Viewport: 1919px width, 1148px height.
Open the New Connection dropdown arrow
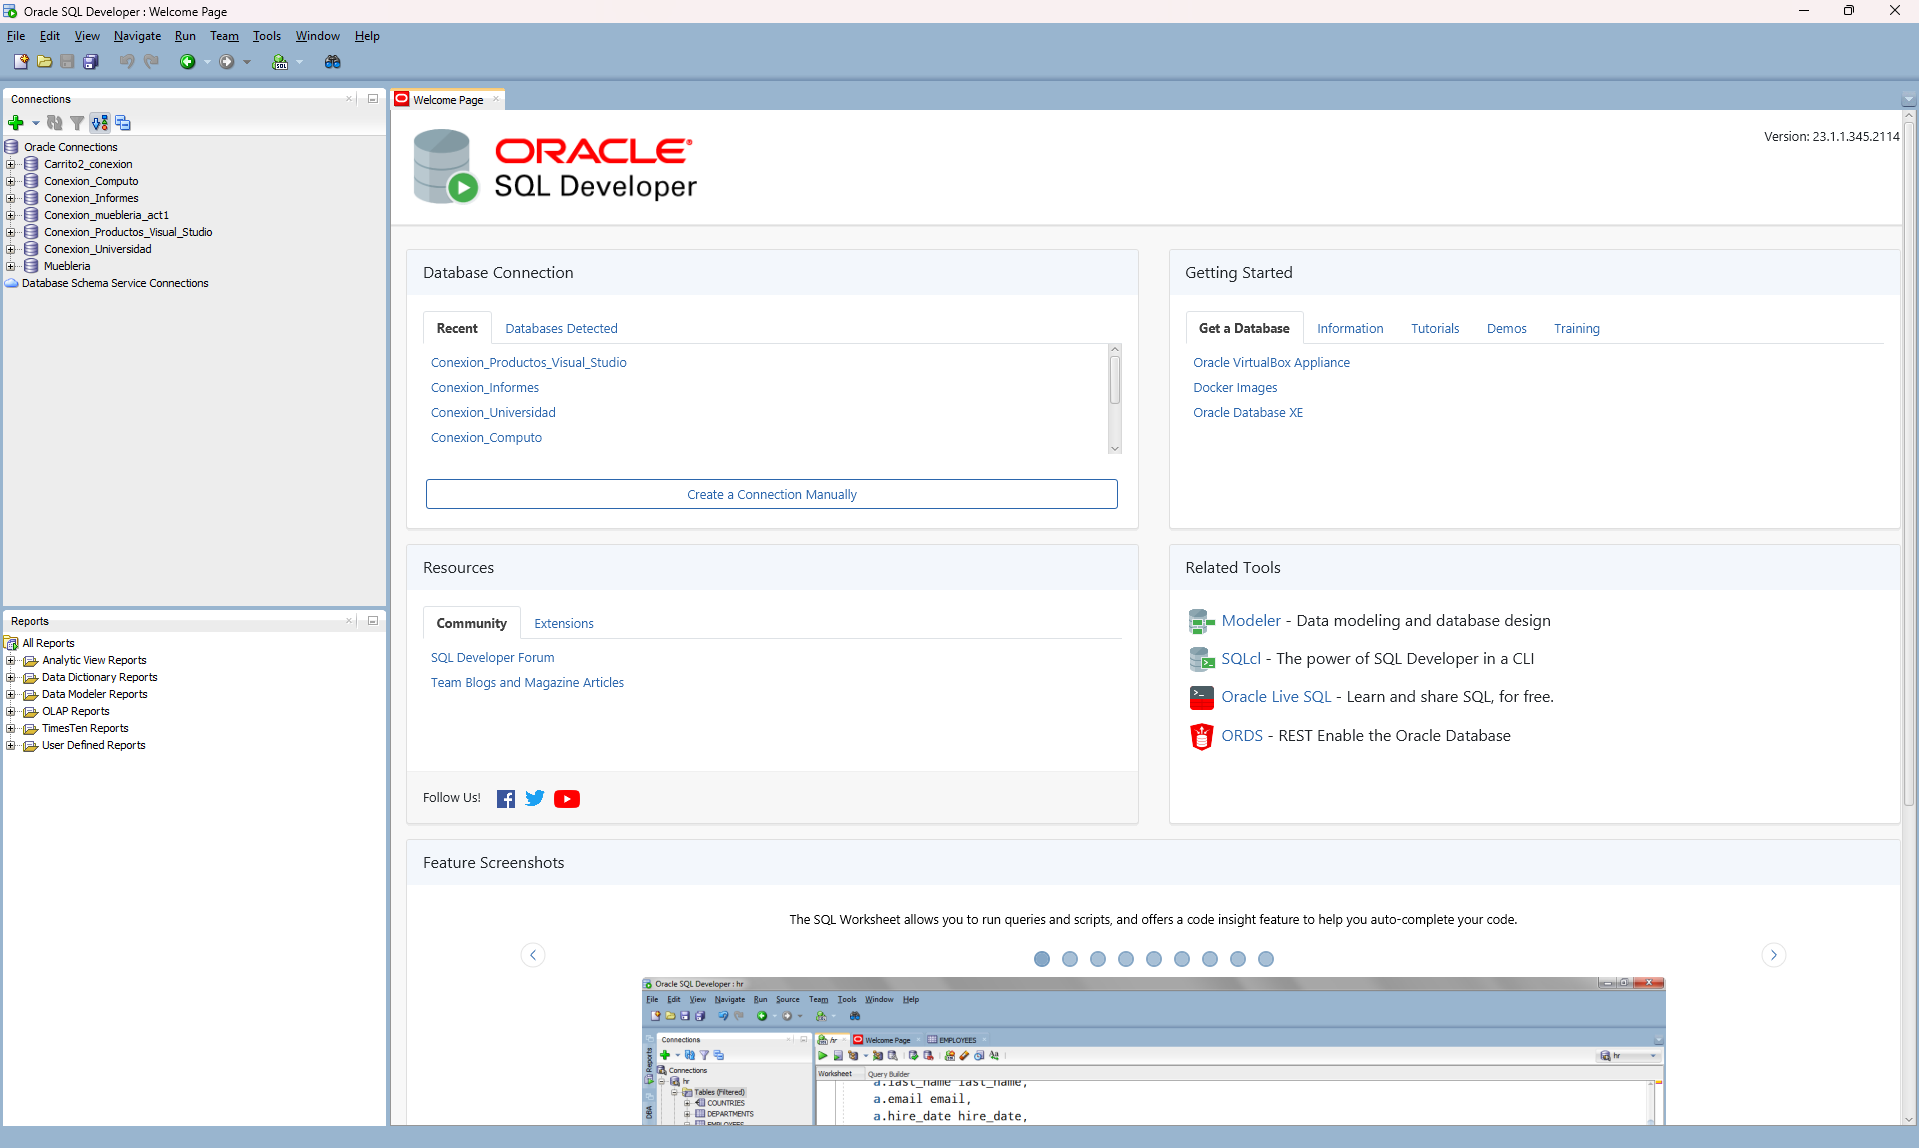(35, 123)
